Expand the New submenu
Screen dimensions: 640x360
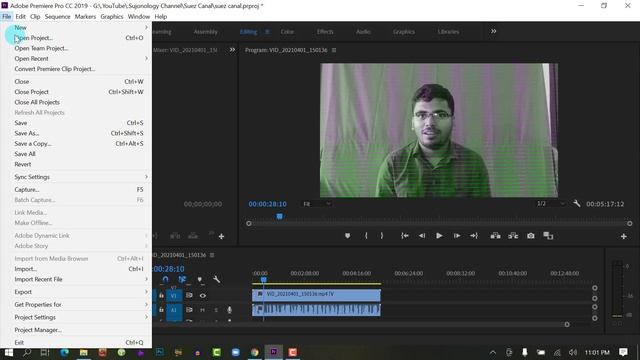point(77,27)
